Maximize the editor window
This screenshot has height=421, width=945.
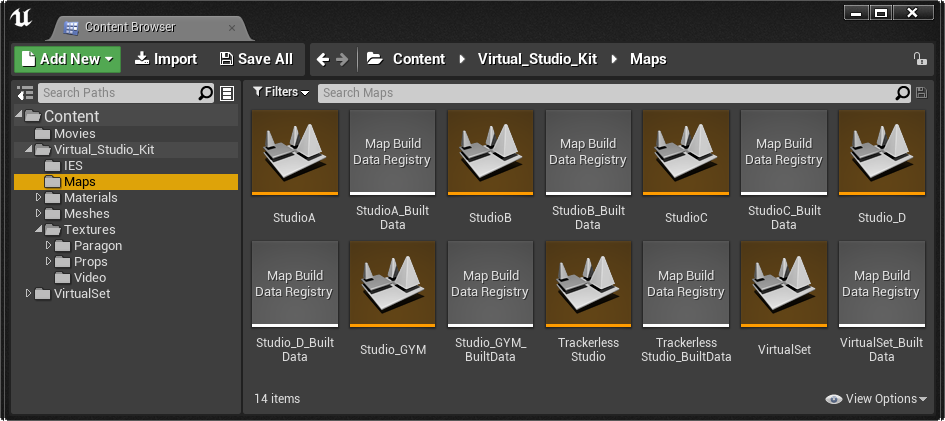coord(881,12)
